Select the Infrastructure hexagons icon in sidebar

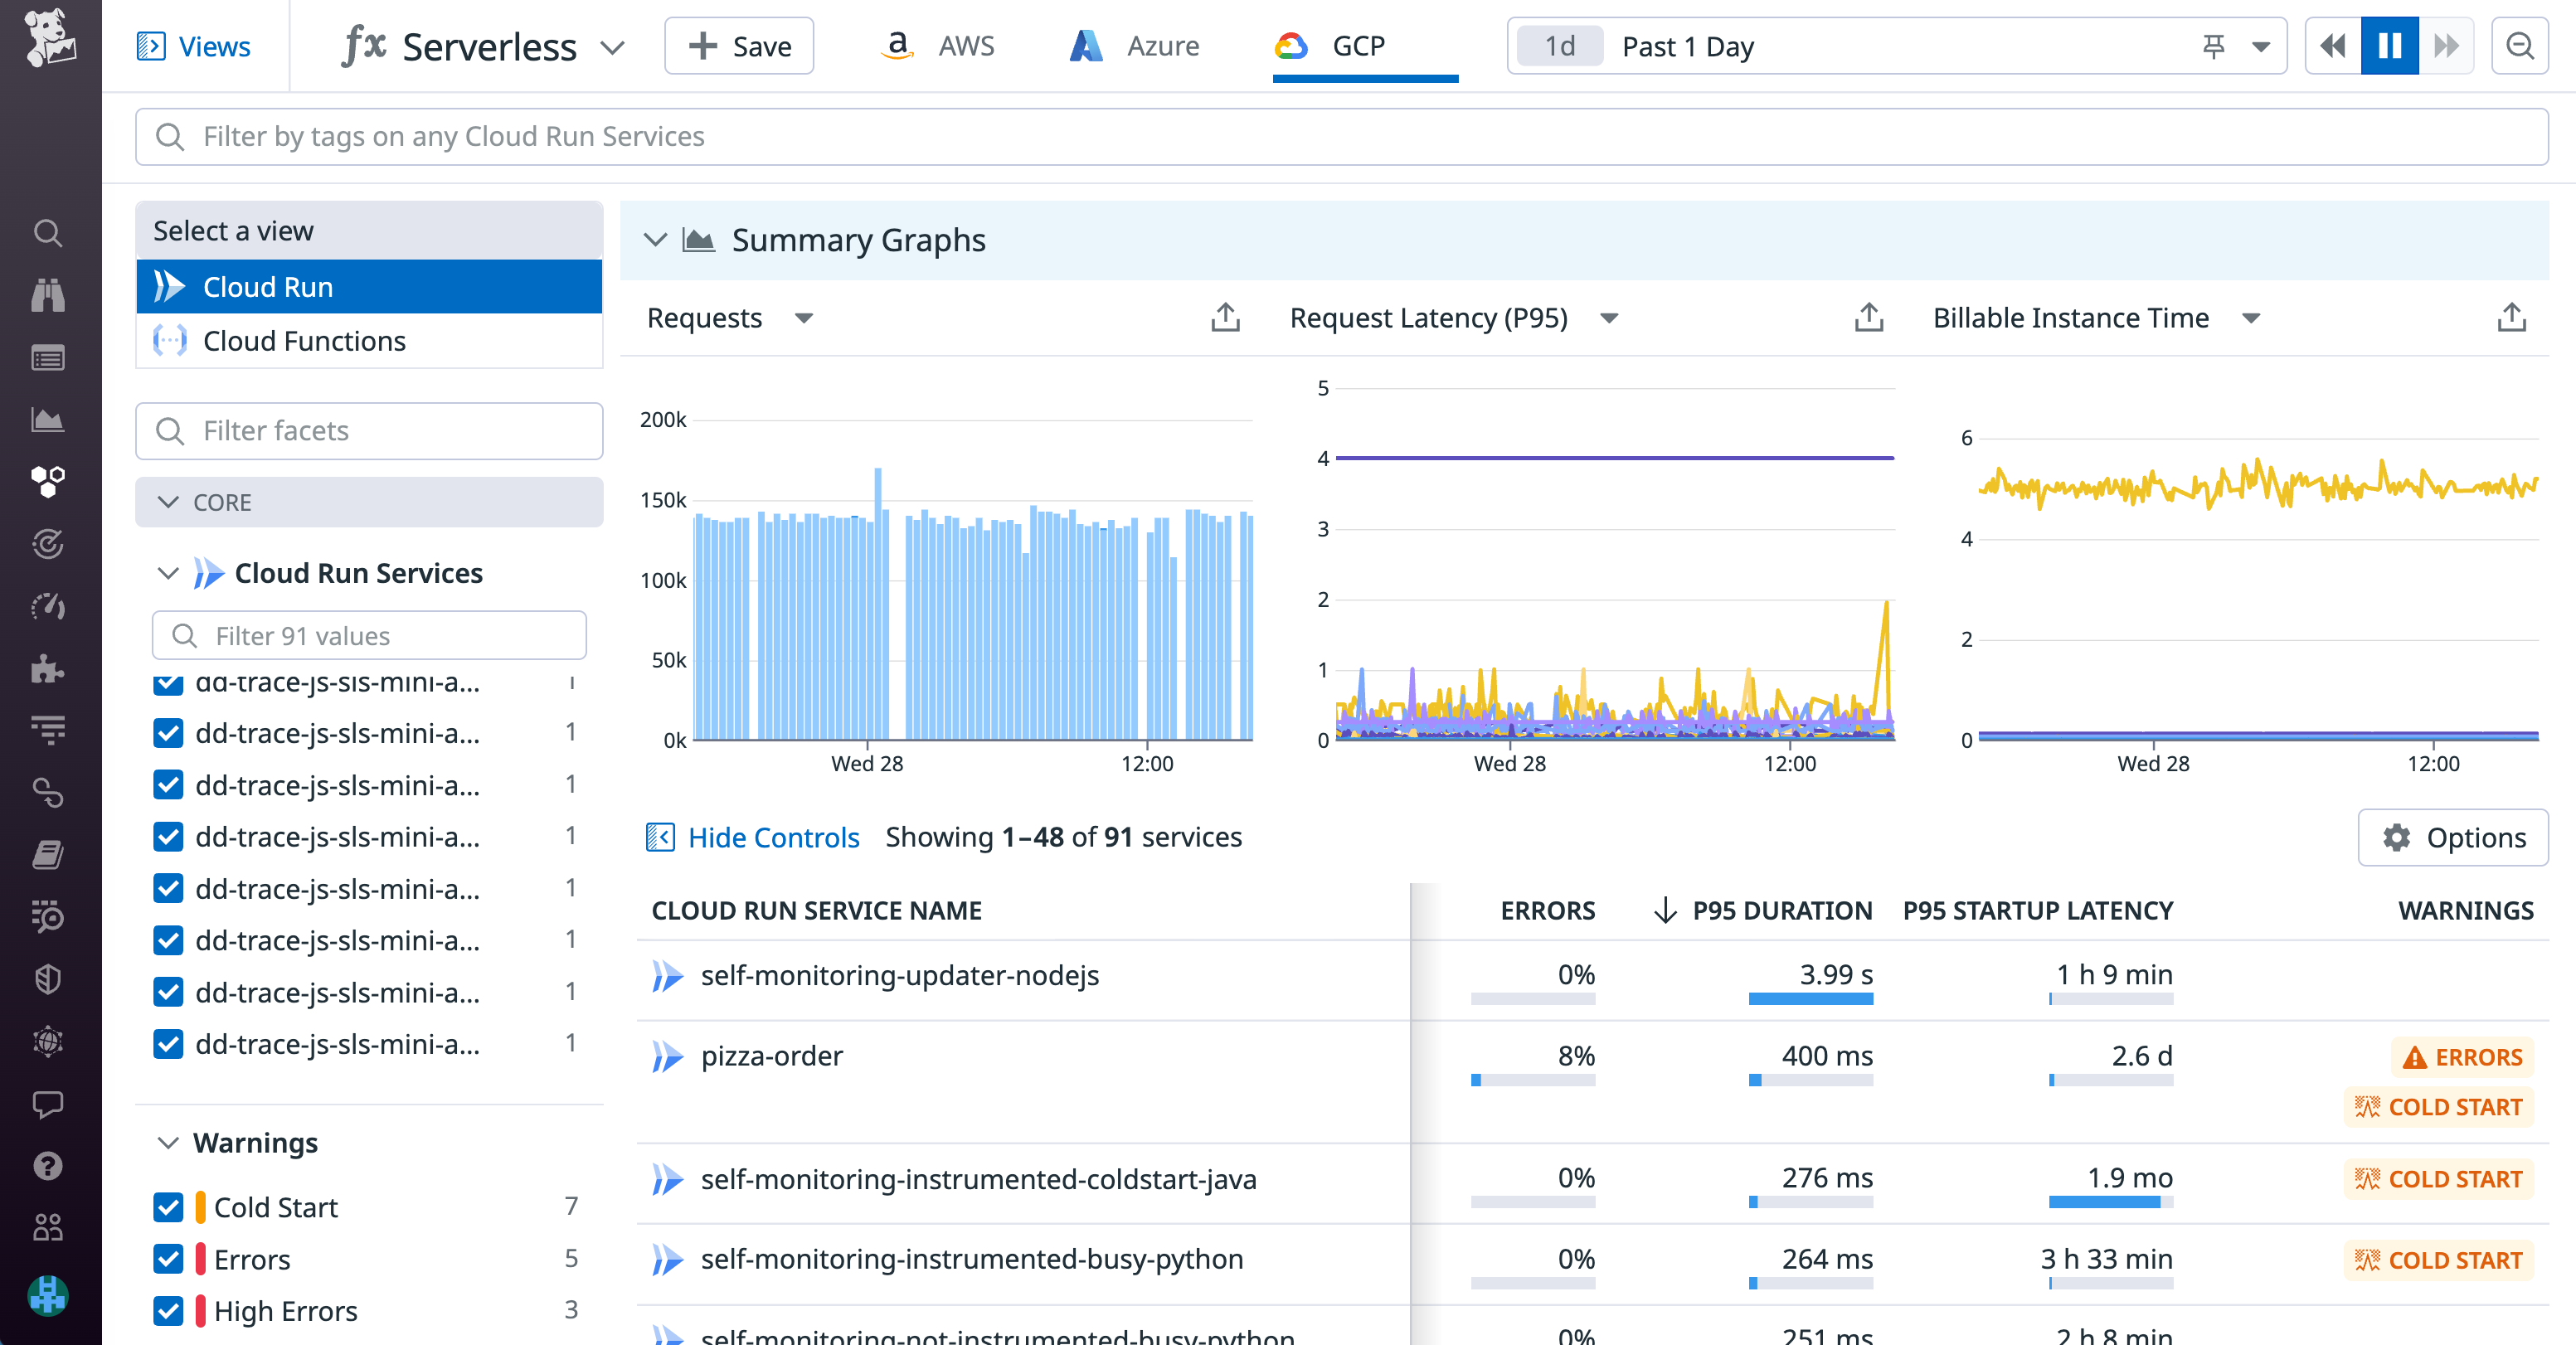click(48, 482)
